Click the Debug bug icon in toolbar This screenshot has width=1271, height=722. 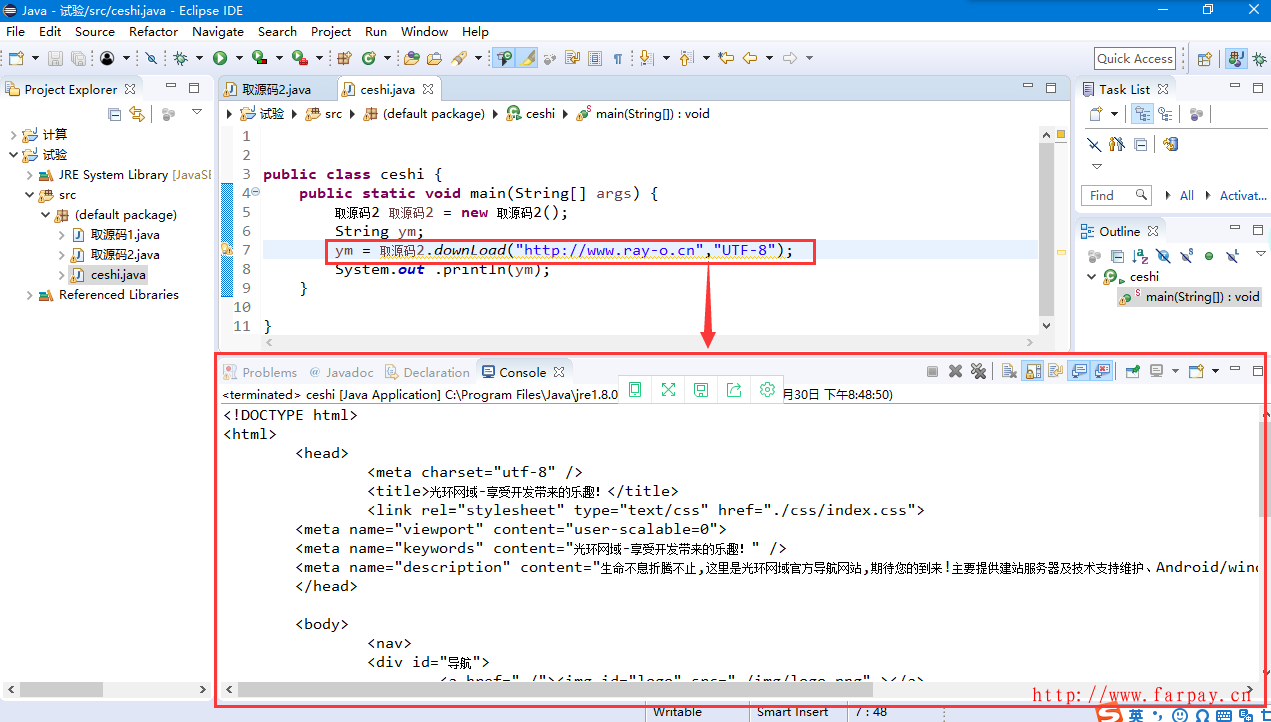pyautogui.click(x=180, y=58)
